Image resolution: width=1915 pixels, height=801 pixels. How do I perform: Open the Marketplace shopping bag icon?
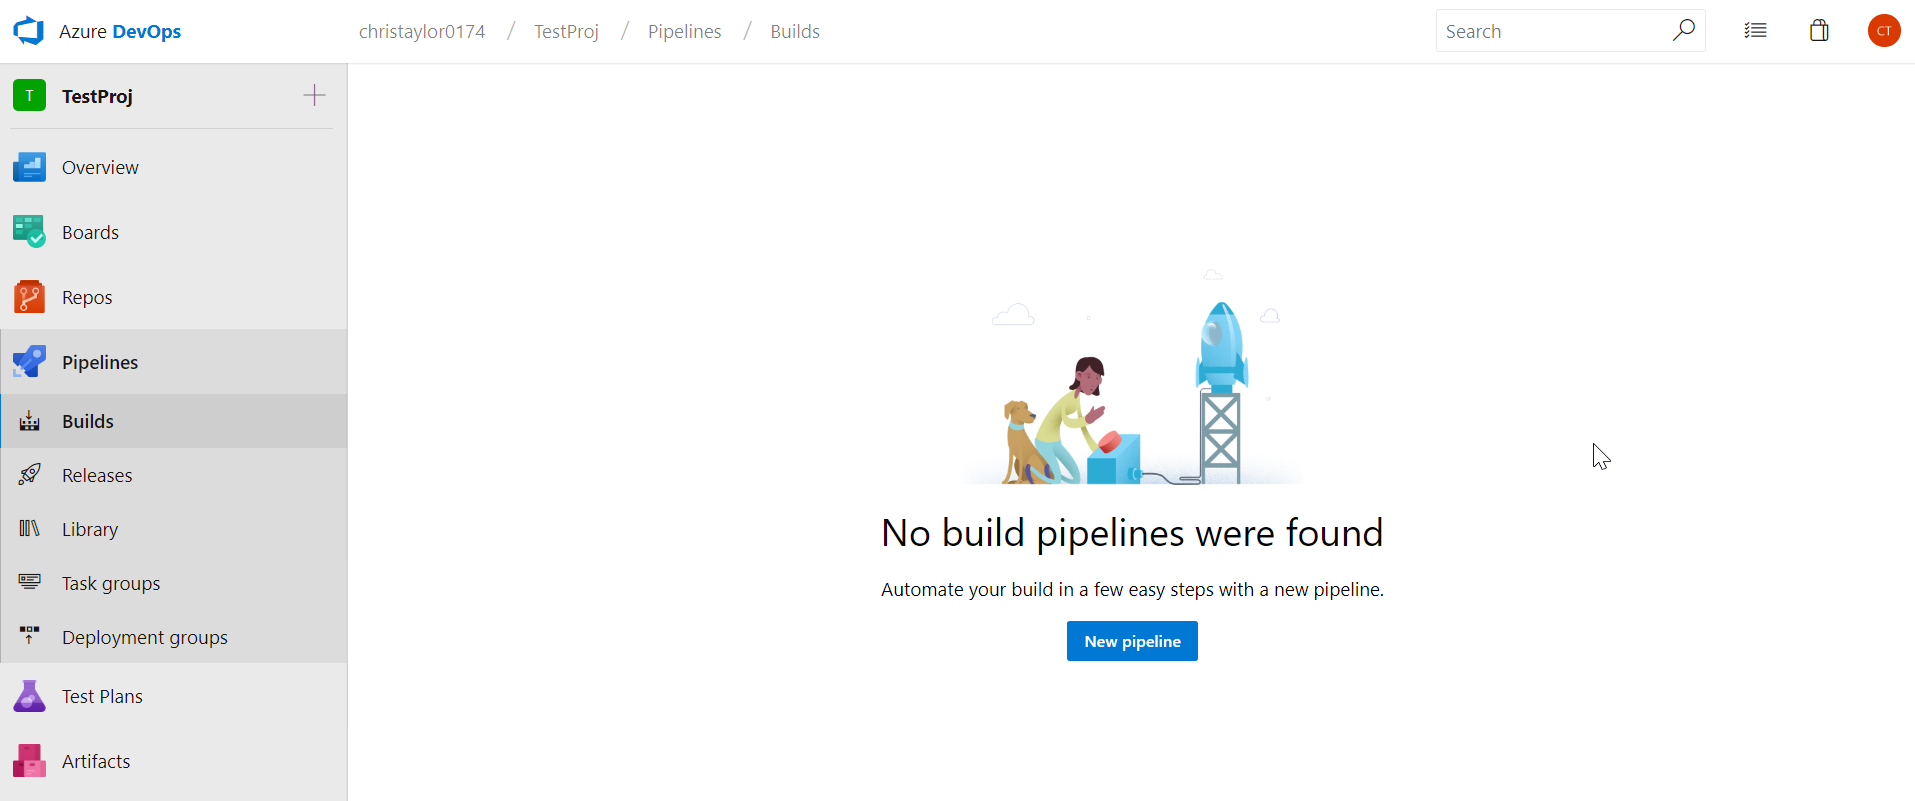[x=1819, y=31]
